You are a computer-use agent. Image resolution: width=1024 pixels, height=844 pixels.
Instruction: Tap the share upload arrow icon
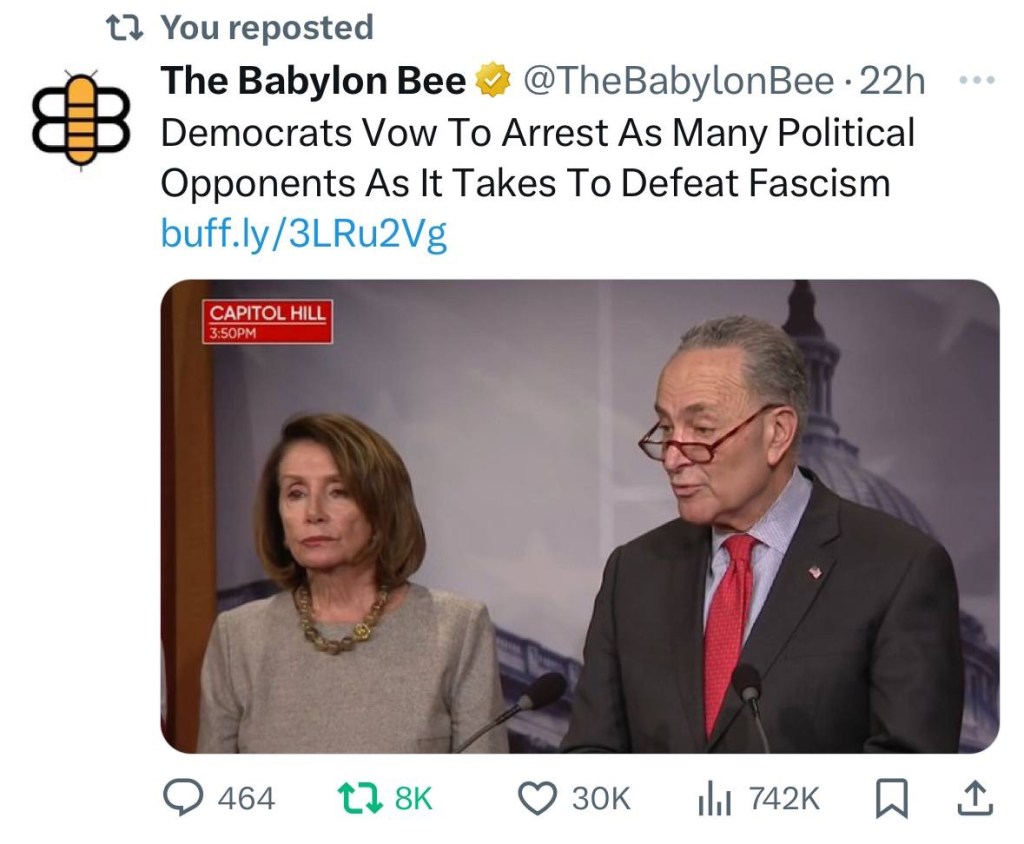coord(977,797)
